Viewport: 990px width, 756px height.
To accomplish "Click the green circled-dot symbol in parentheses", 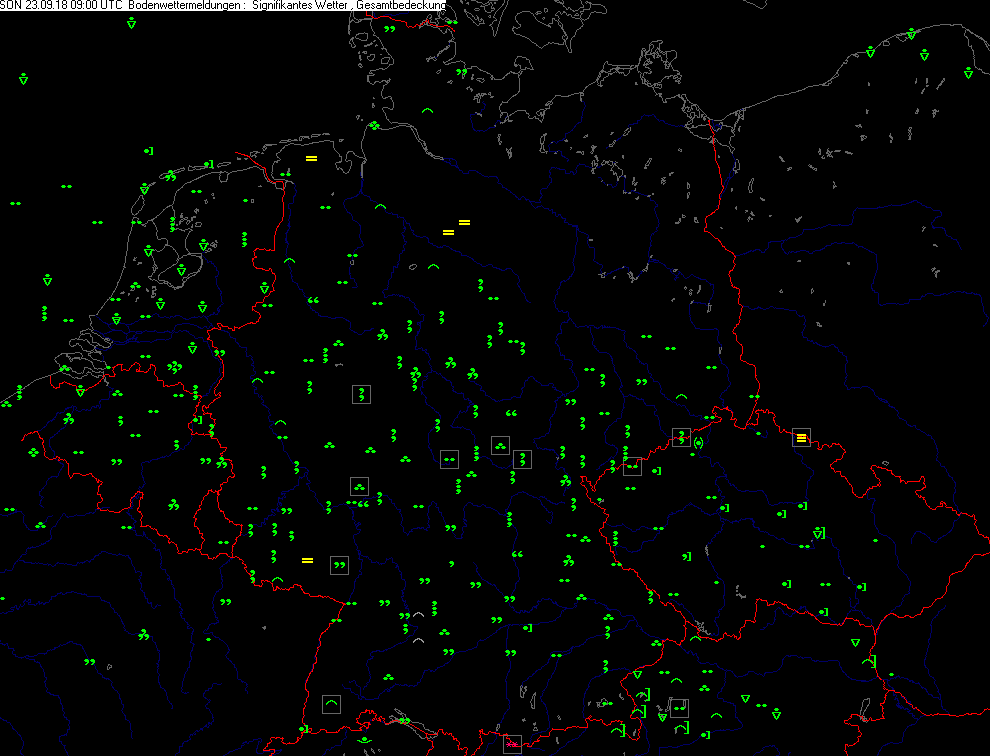I will (x=698, y=442).
